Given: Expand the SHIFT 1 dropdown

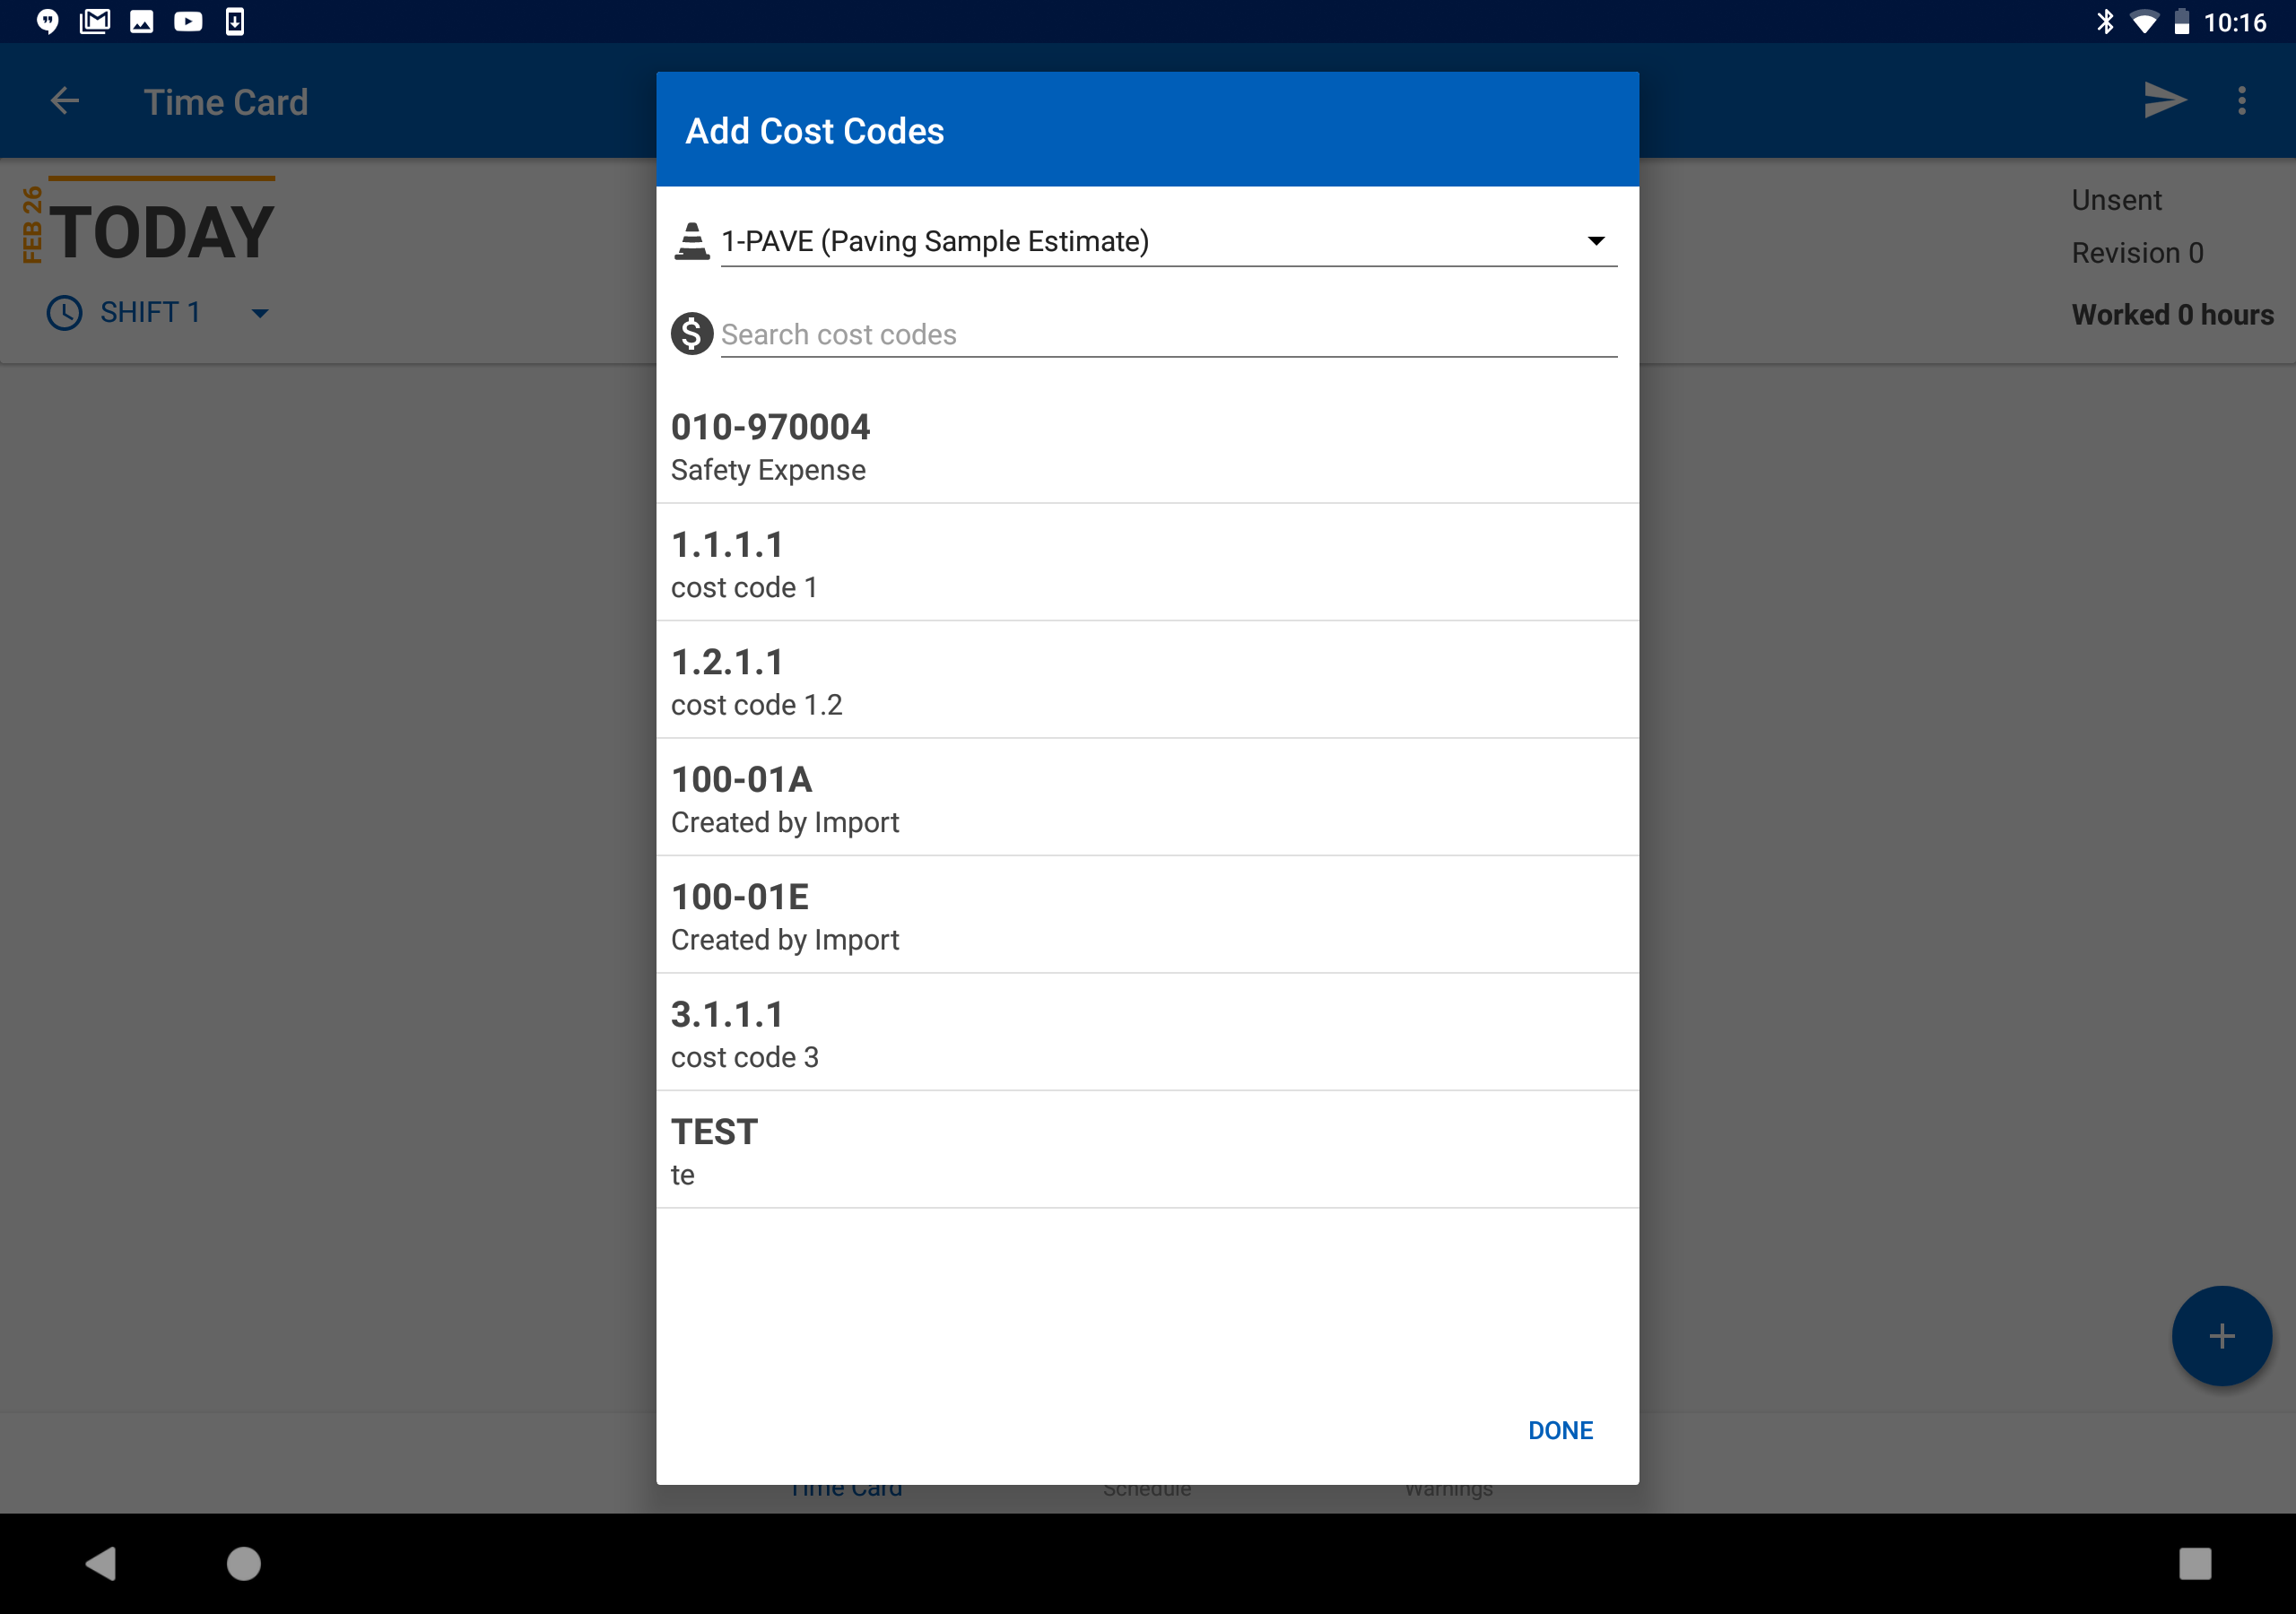Looking at the screenshot, I should (259, 313).
